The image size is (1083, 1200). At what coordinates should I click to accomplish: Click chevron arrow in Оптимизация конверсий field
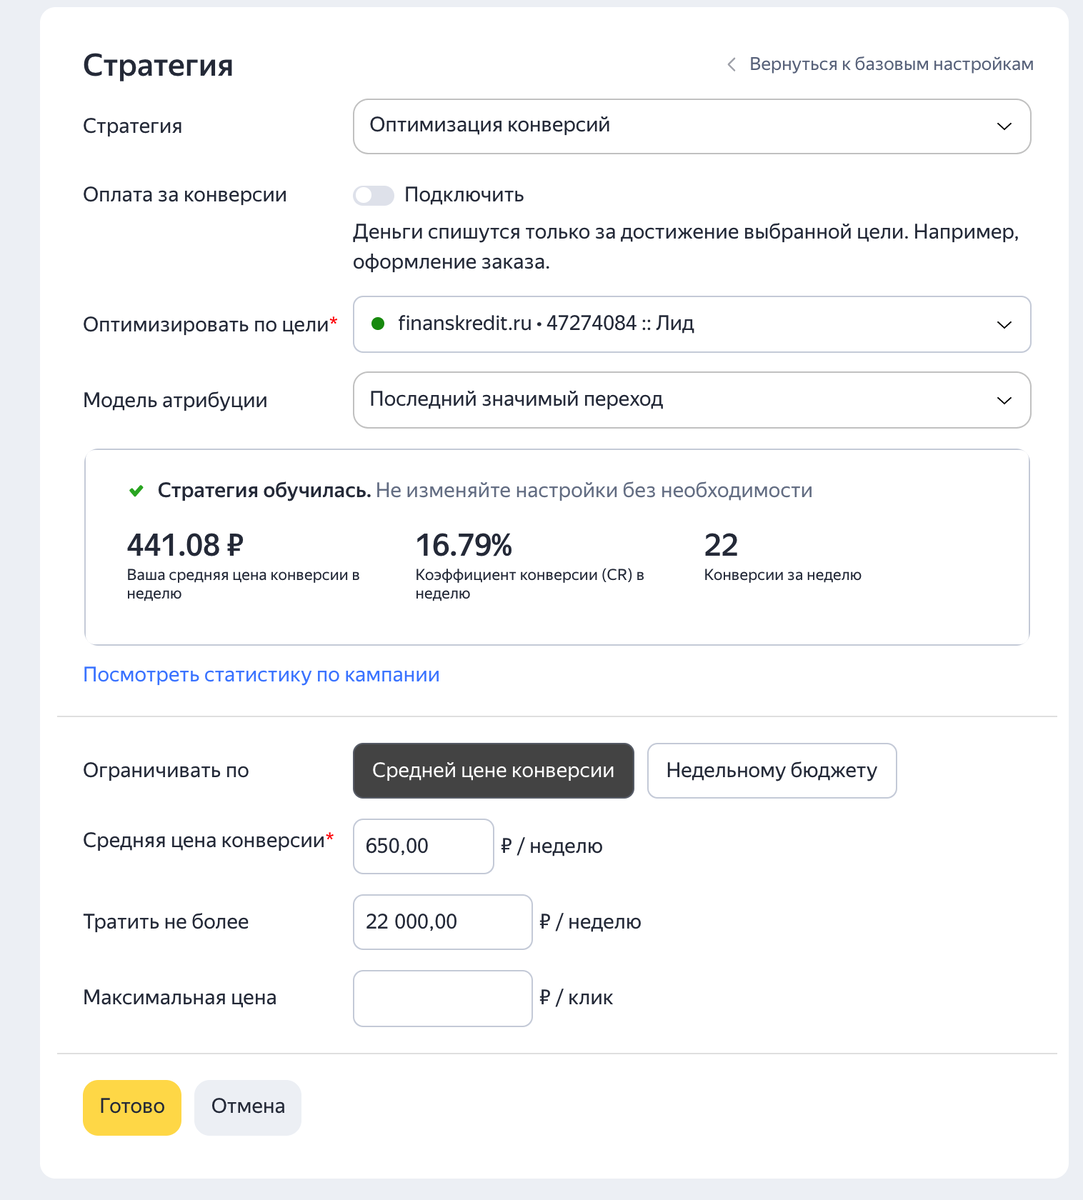pos(1004,127)
